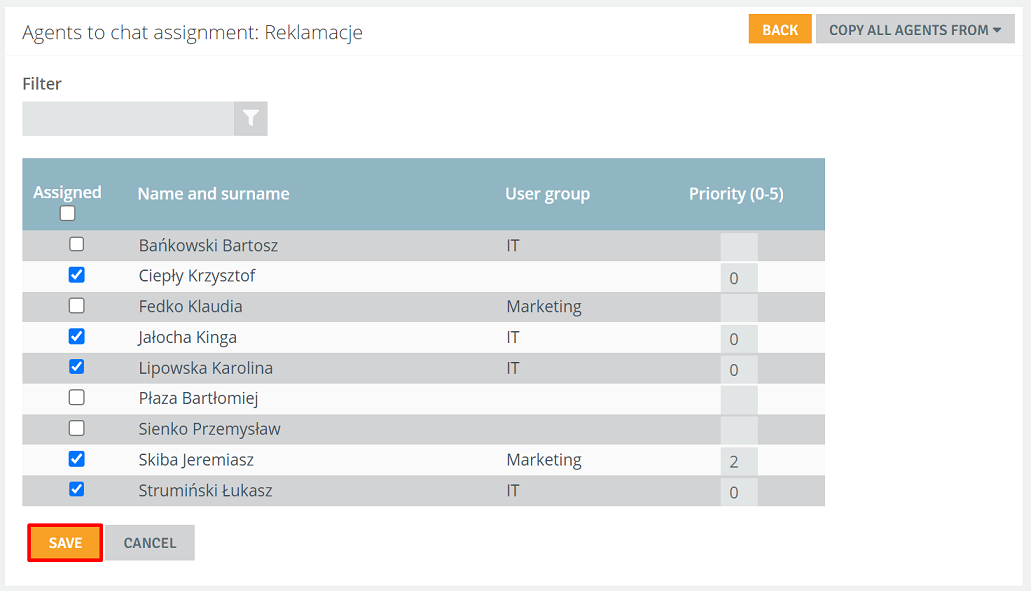Uncheck Lipowska Karolina checkbox
The height and width of the screenshot is (591, 1031).
(x=76, y=367)
